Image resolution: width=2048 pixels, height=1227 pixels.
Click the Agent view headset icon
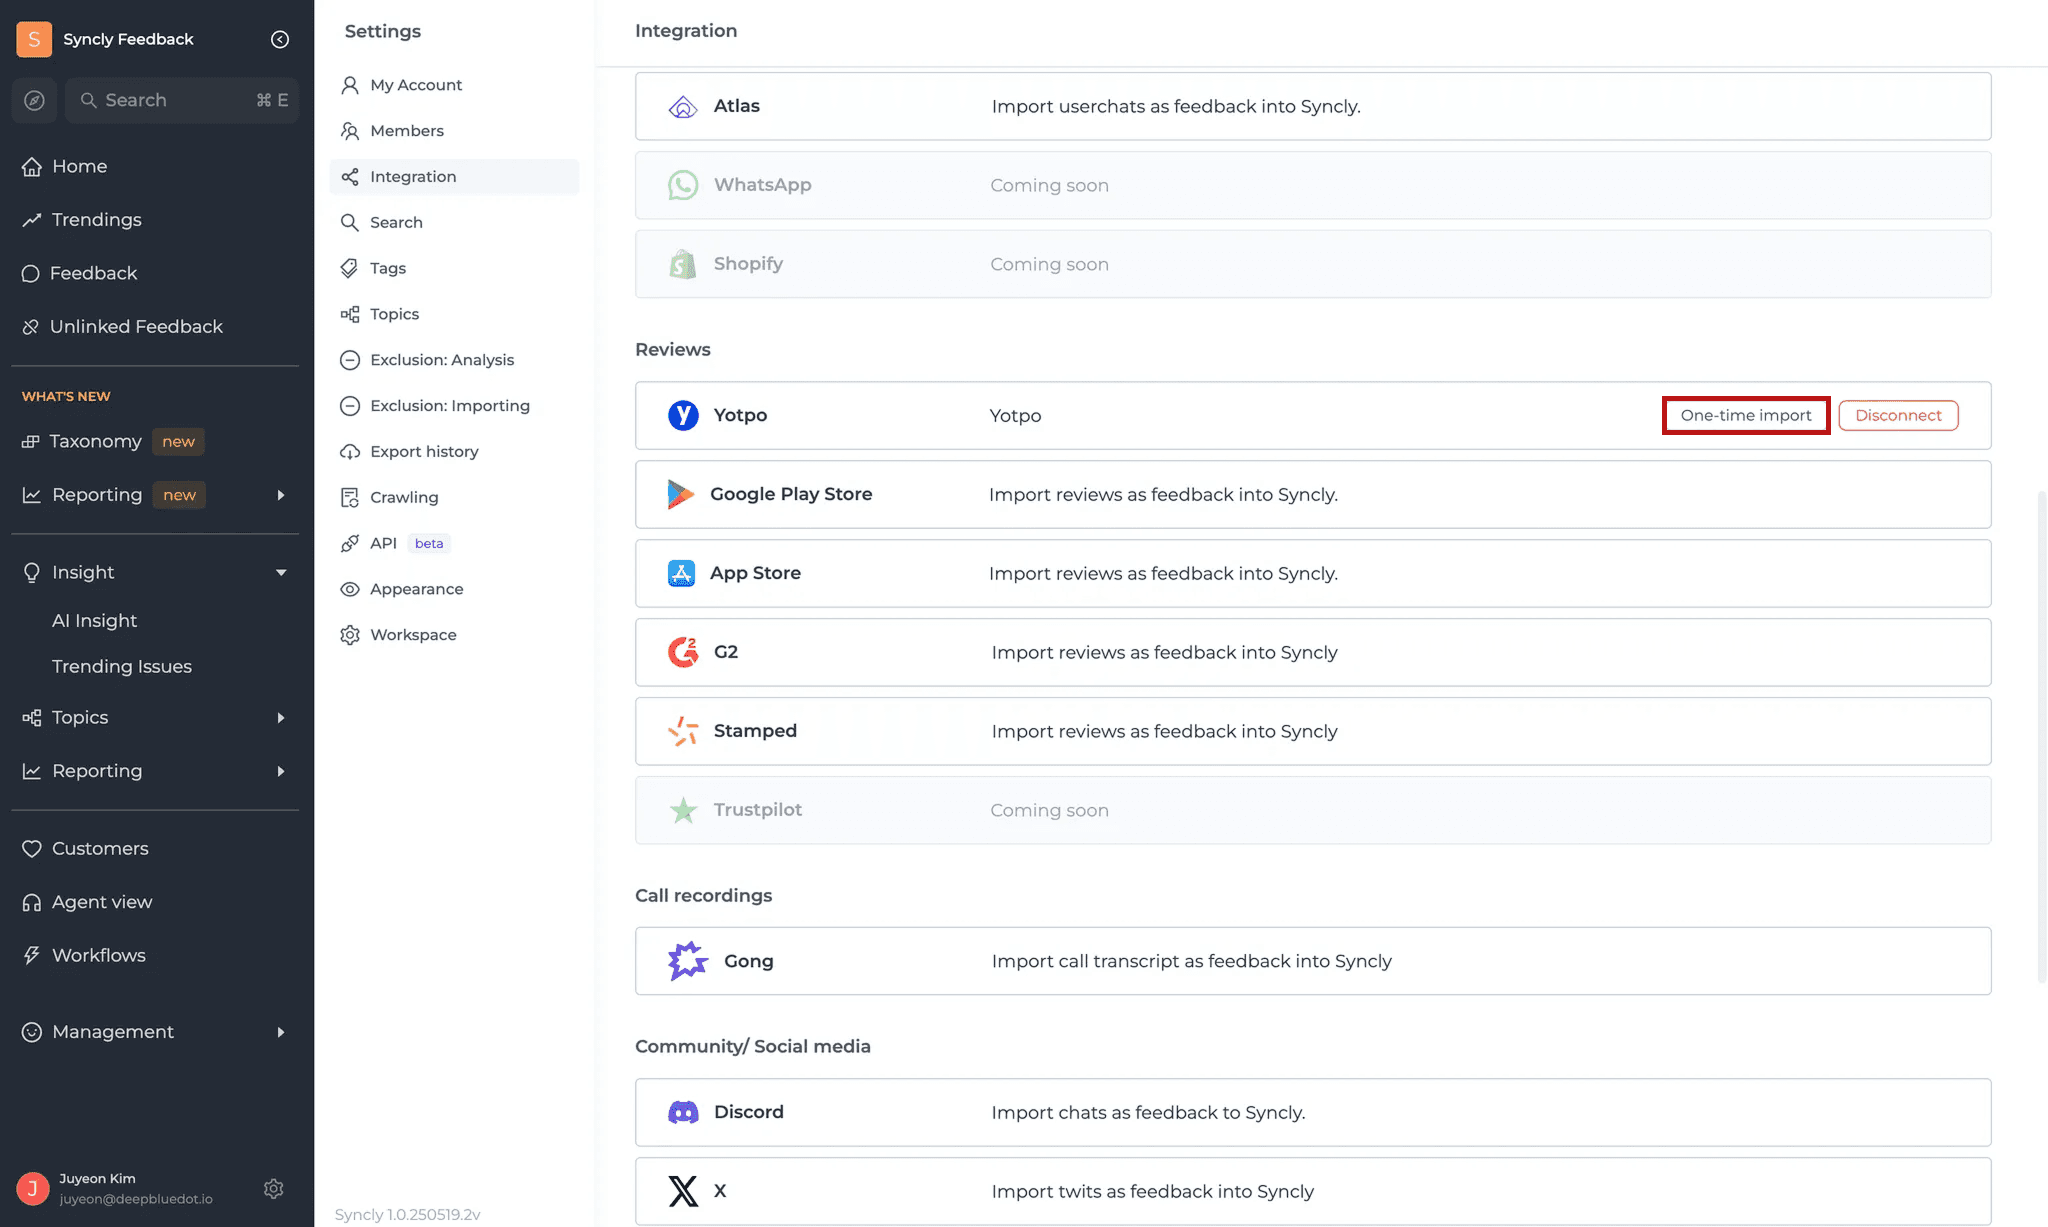(32, 902)
